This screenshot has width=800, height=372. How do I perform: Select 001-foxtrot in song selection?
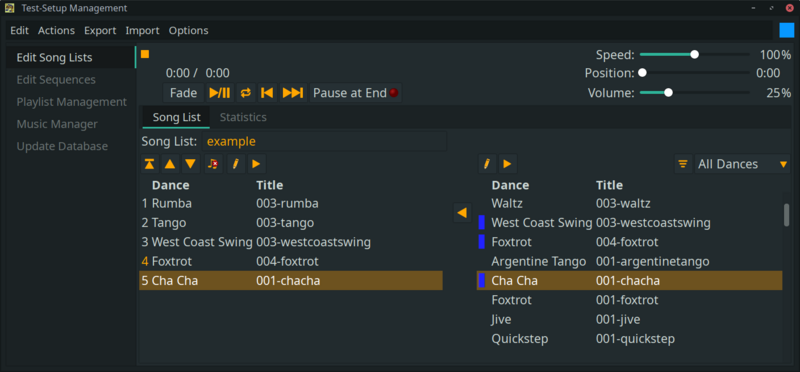(x=629, y=300)
